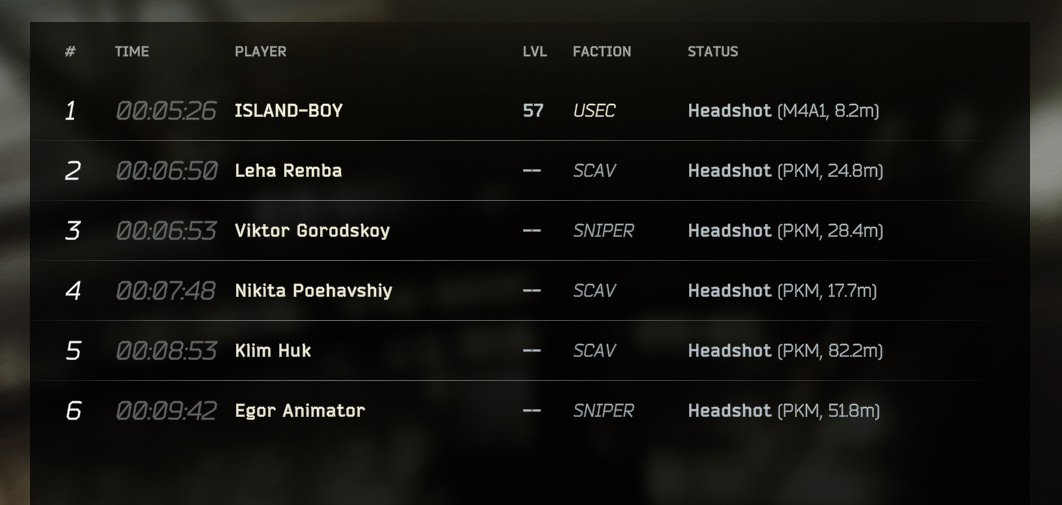The height and width of the screenshot is (505, 1062).
Task: Open player ISLAND-BOY's name
Action: pos(289,111)
